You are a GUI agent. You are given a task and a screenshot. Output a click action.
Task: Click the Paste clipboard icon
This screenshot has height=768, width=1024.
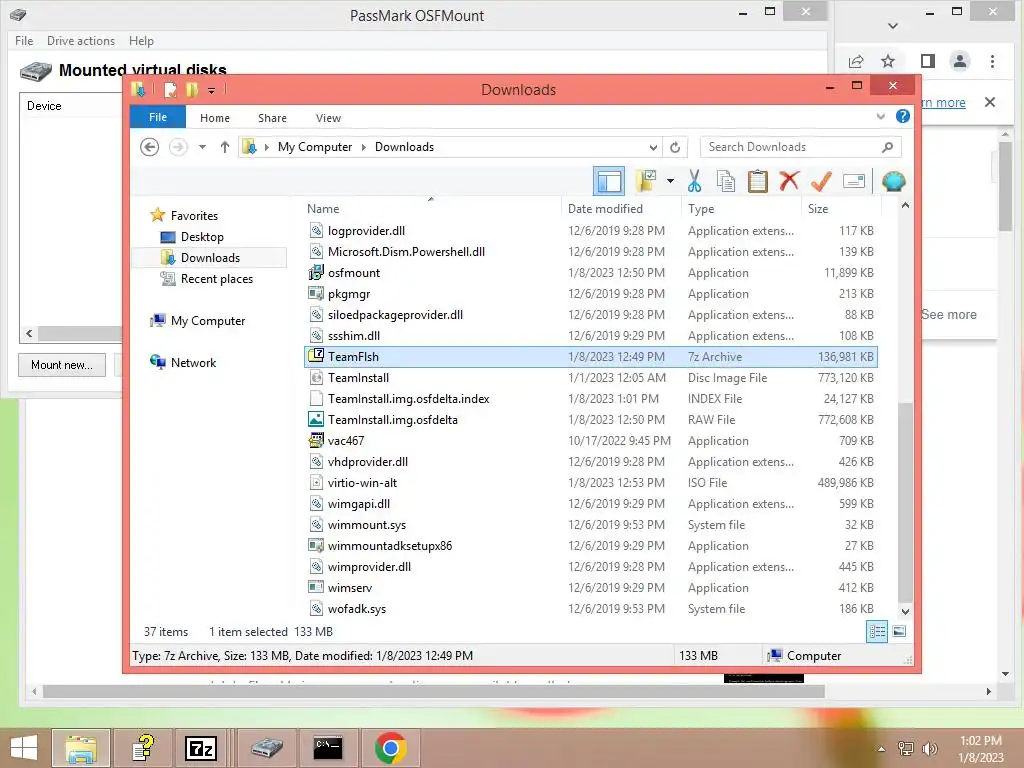point(758,181)
